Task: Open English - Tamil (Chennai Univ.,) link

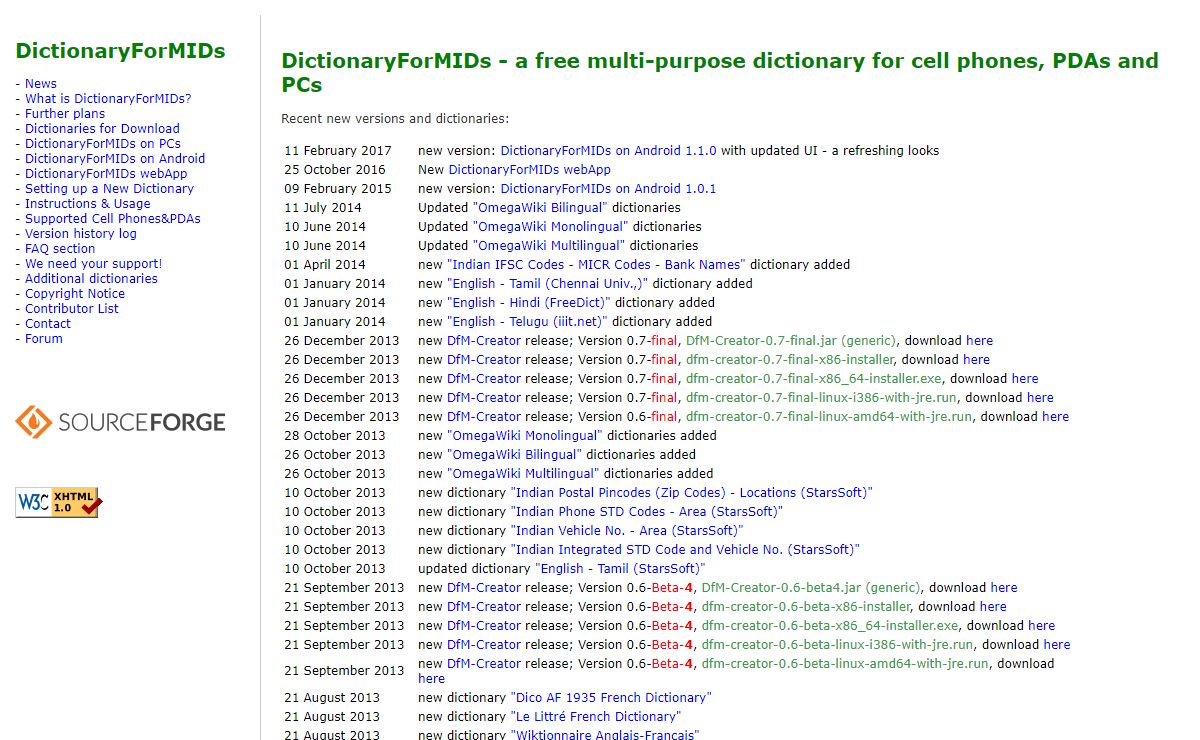Action: coord(547,284)
